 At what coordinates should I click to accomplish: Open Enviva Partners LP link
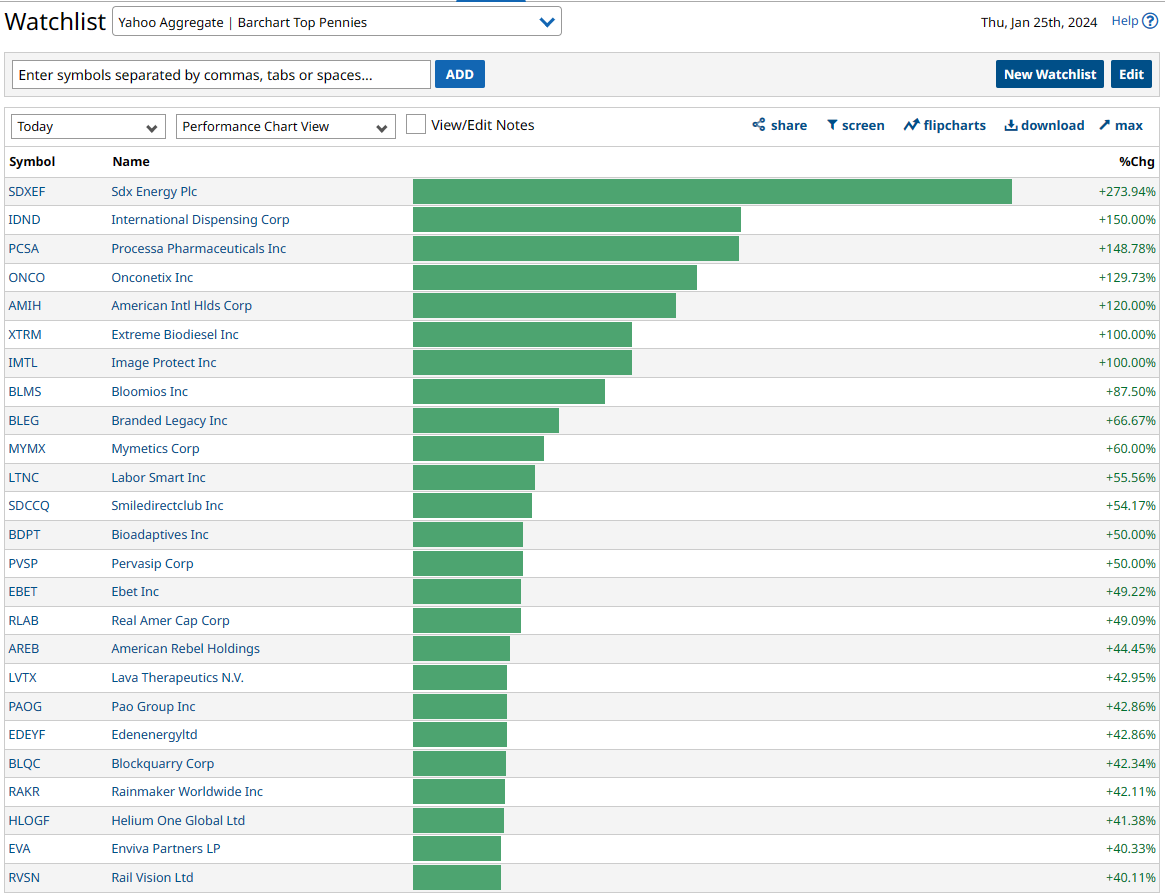[x=166, y=851]
